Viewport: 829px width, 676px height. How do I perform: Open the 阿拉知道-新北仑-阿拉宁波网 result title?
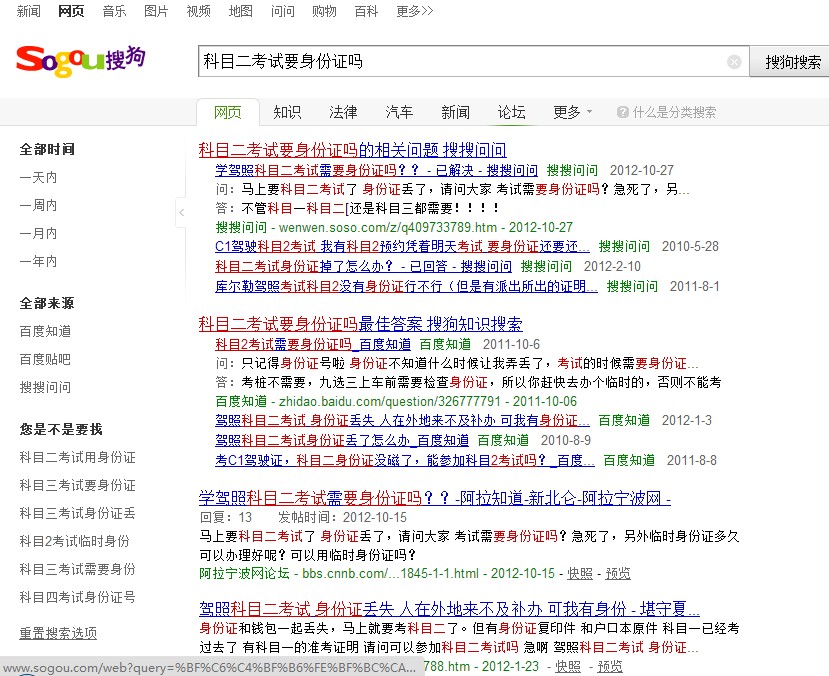(435, 498)
